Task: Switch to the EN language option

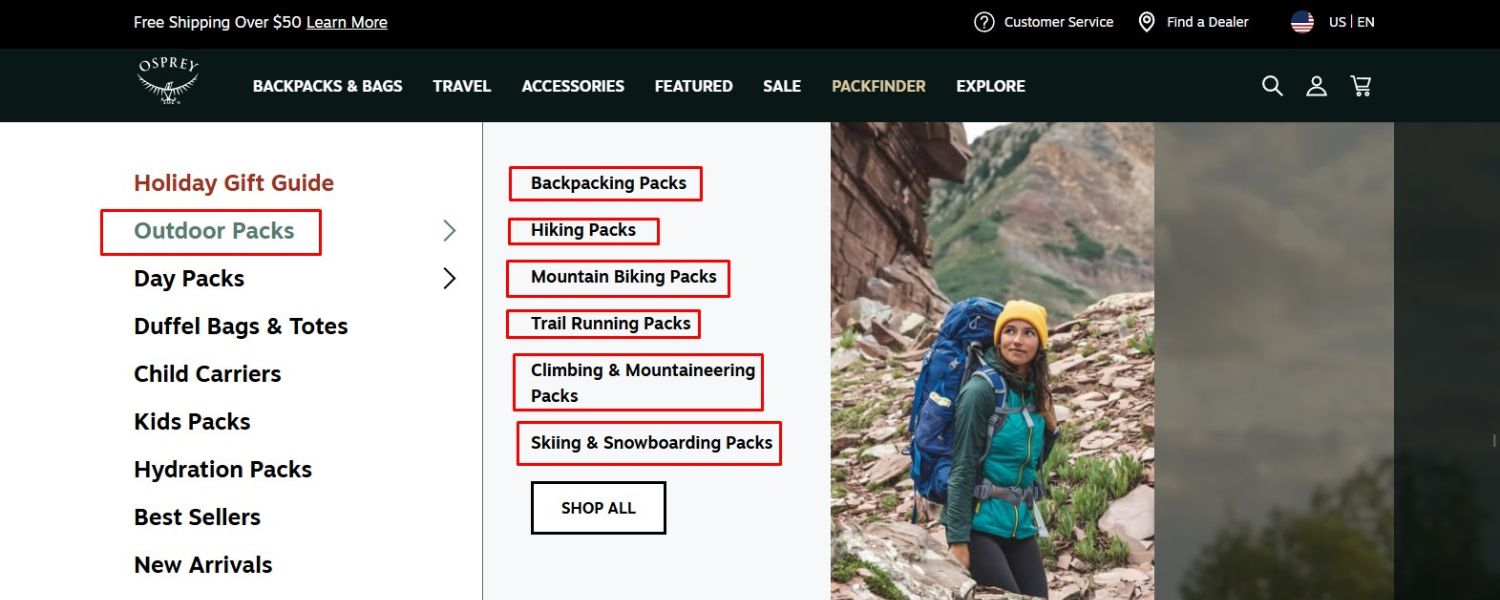Action: pyautogui.click(x=1364, y=21)
